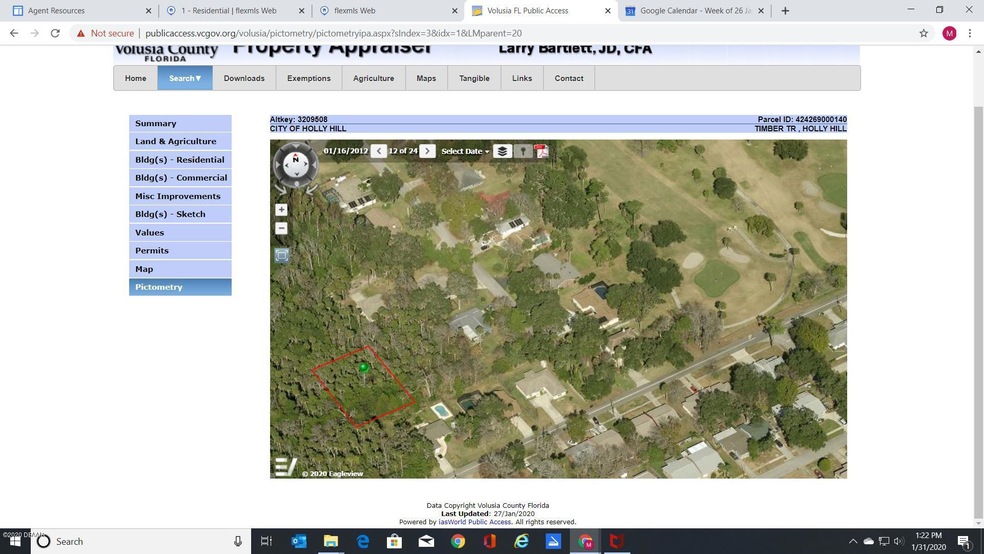This screenshot has height=554, width=984.
Task: Click the compass north arrow
Action: (x=295, y=158)
